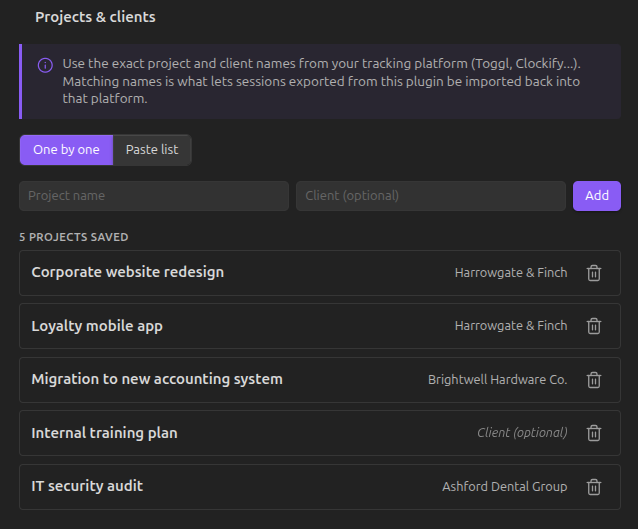Click the Loyalty mobile app project name
638x529 pixels.
[97, 326]
